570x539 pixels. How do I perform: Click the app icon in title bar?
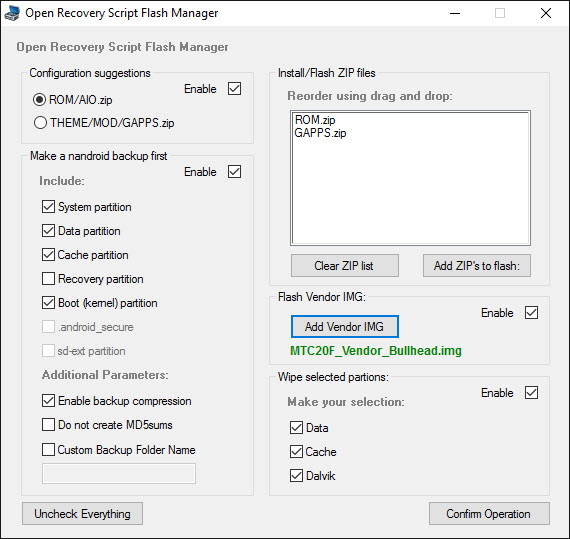click(x=12, y=13)
